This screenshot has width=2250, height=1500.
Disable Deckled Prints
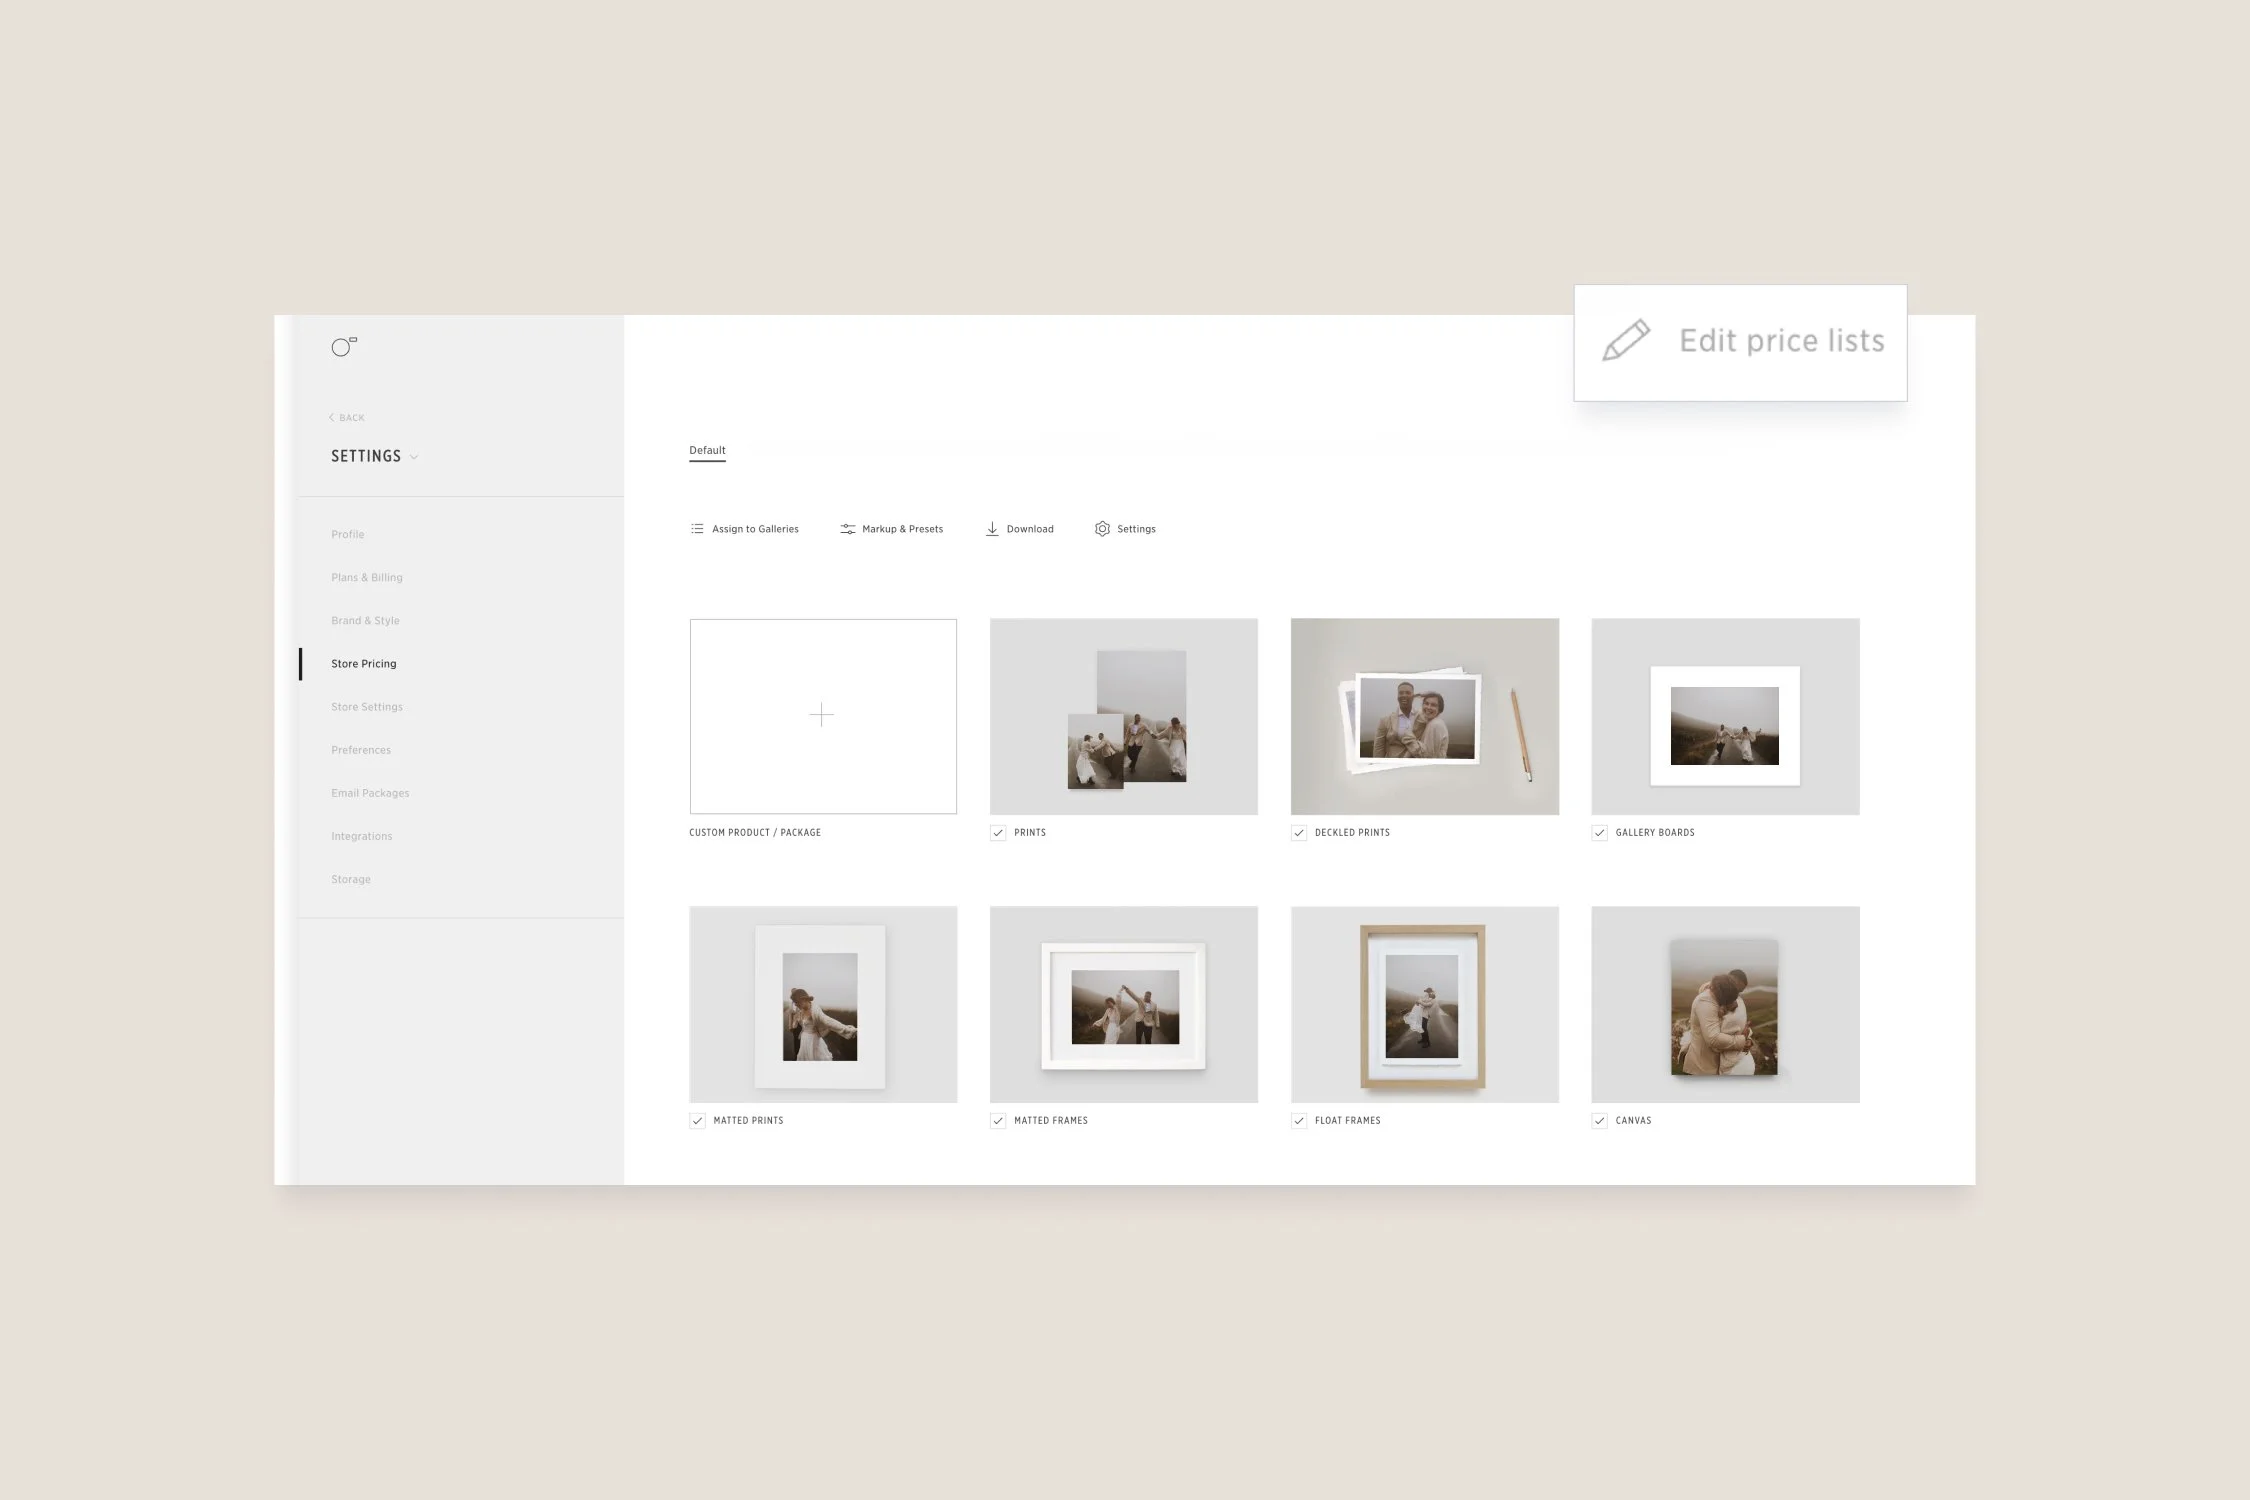coord(1299,832)
